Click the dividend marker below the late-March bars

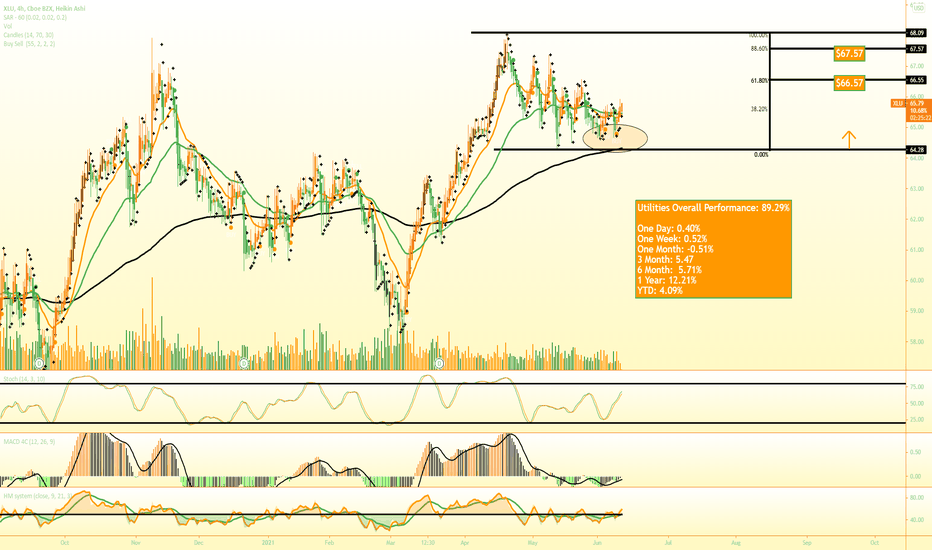coord(440,363)
